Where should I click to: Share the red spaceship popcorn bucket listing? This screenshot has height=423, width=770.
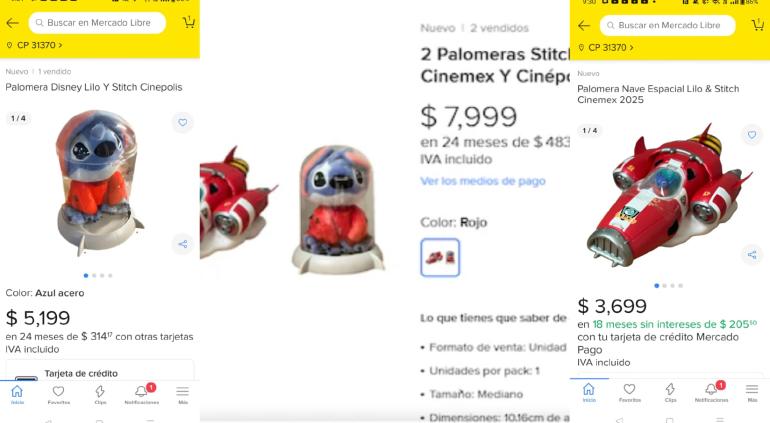coord(752,254)
